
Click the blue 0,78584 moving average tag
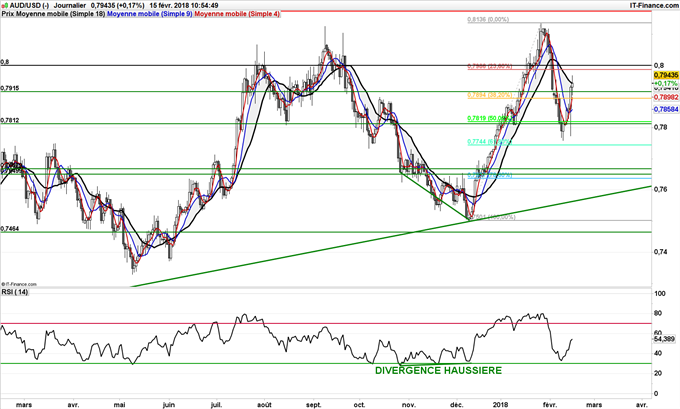(666, 110)
